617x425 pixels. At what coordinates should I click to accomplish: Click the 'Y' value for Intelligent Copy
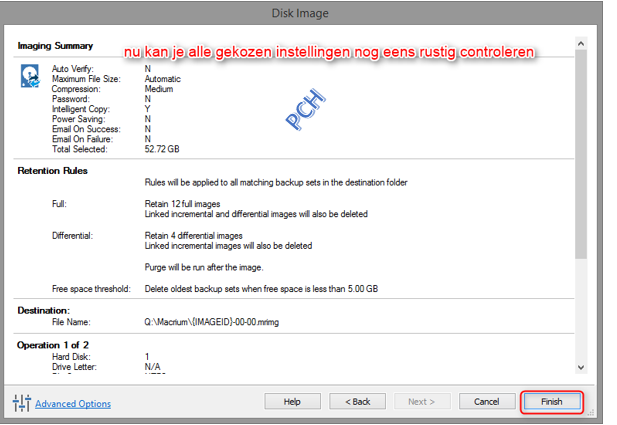pyautogui.click(x=148, y=109)
